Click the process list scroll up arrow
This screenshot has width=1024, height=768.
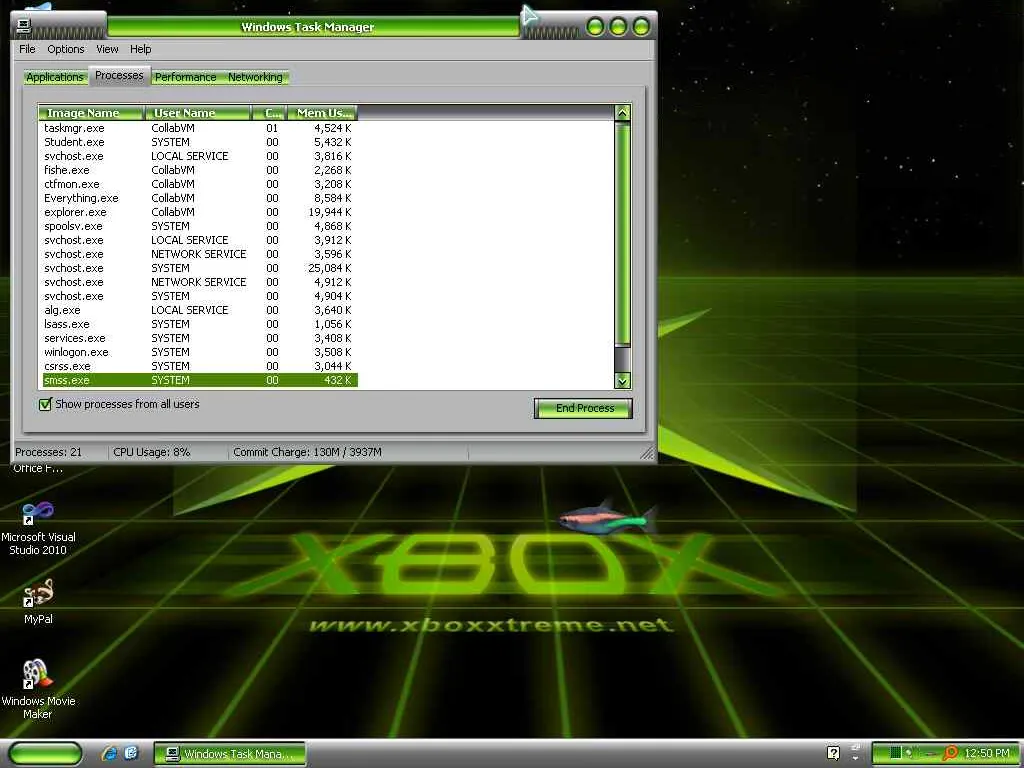(622, 112)
